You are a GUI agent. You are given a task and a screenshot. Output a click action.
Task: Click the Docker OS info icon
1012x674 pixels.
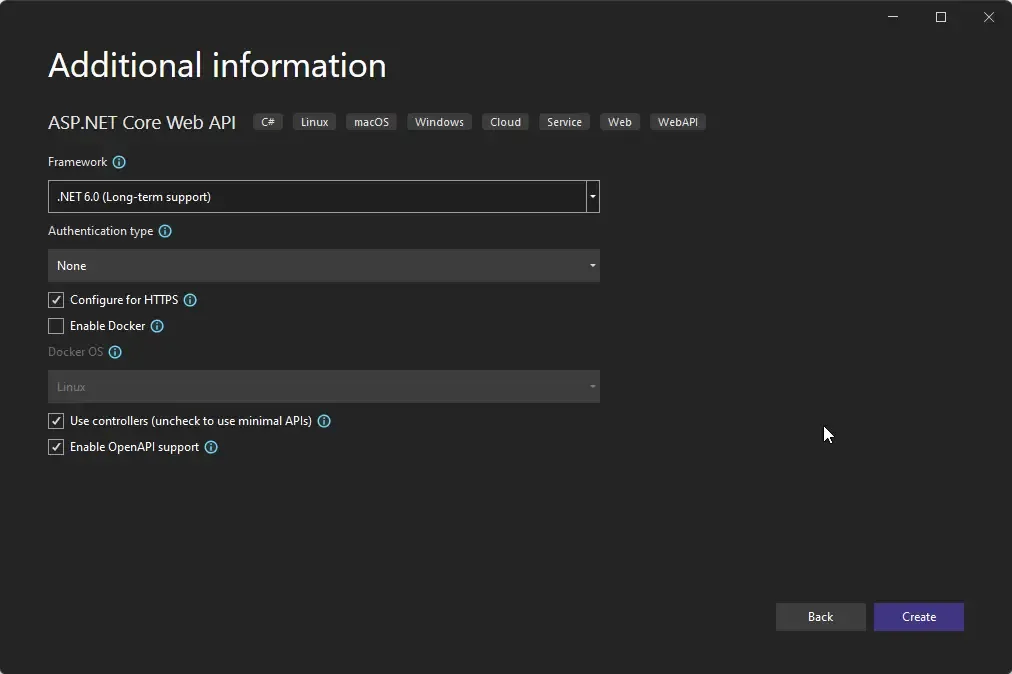(x=114, y=352)
